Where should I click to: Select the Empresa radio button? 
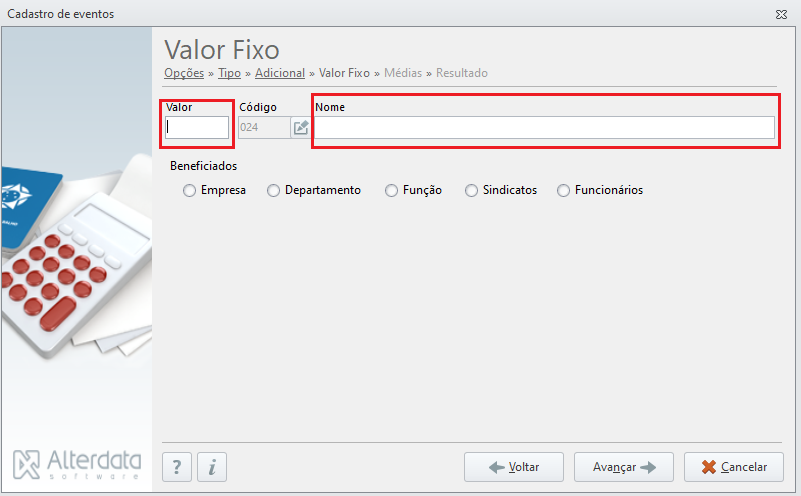pyautogui.click(x=190, y=191)
